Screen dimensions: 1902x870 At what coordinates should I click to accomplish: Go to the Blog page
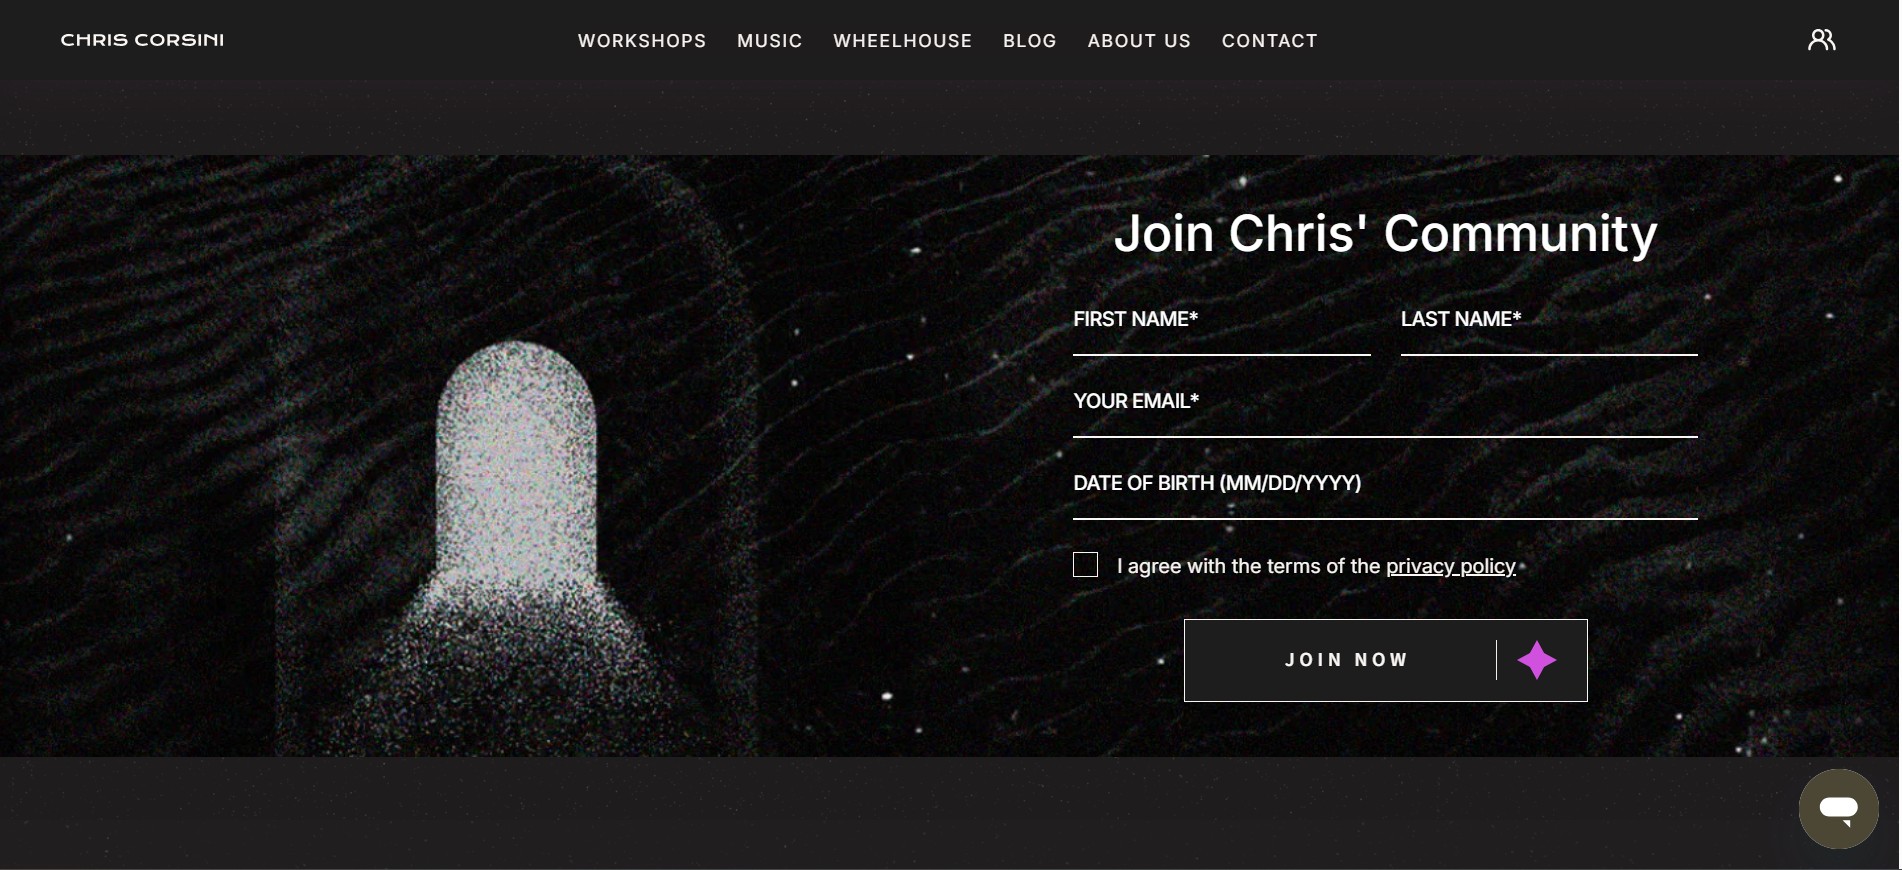pyautogui.click(x=1030, y=41)
